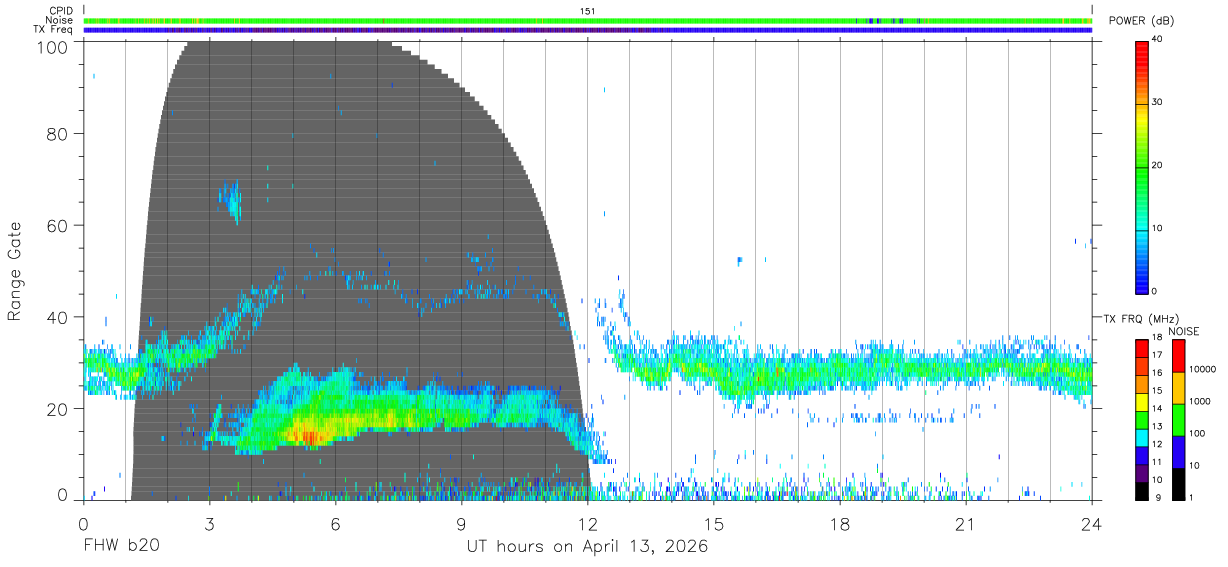1228x567 pixels.
Task: Click the NOISE colorbar
Action: click(x=1178, y=418)
